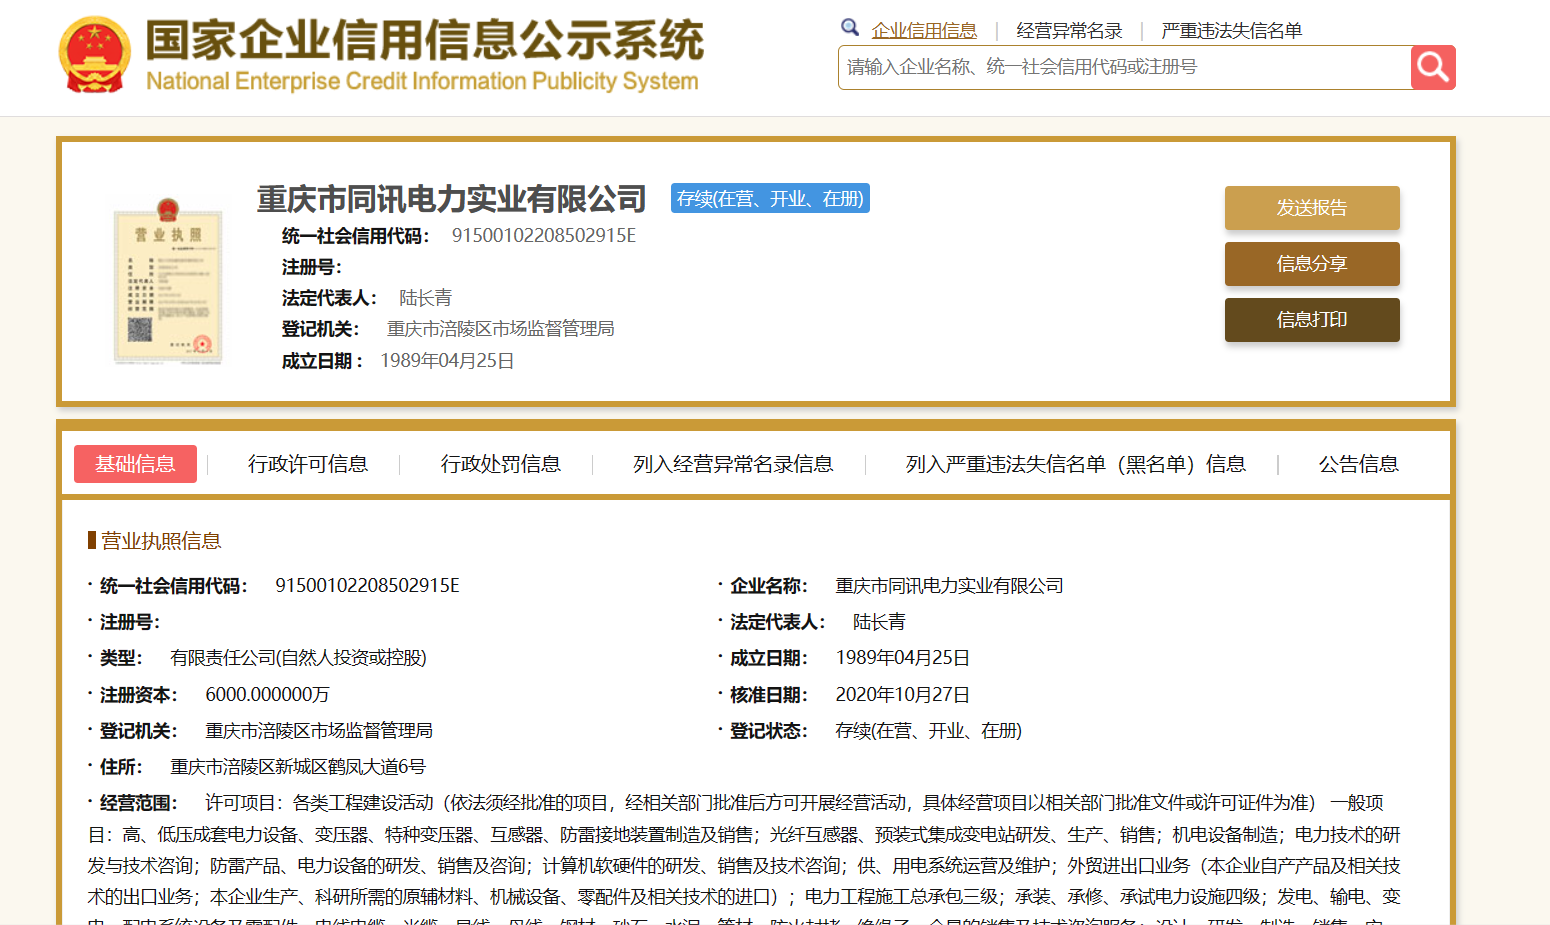Open the 列入严重违法失信名单（黑名单）信息 tab
1550x925 pixels.
(1076, 464)
